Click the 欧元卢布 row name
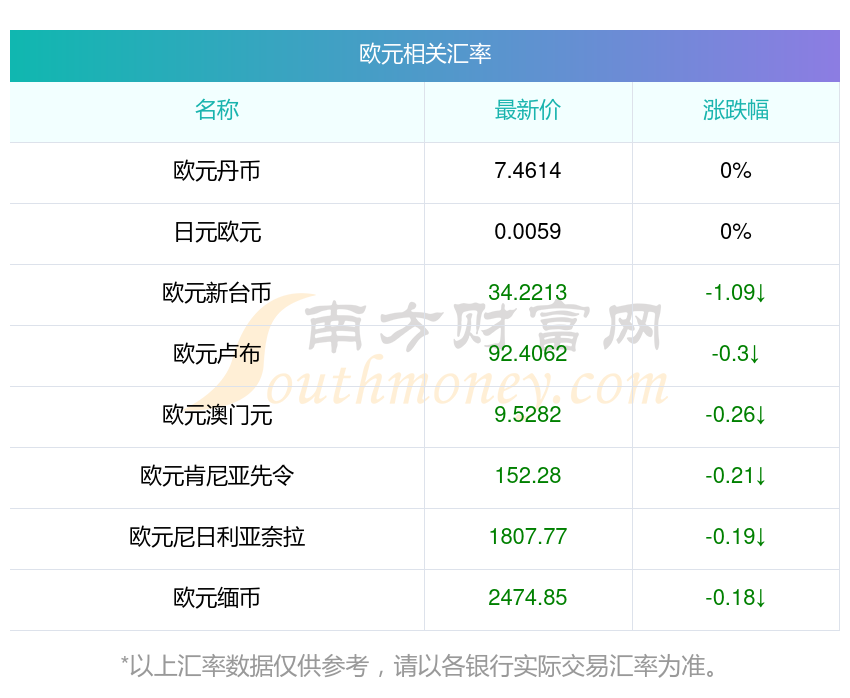This screenshot has width=850, height=698. coord(217,354)
